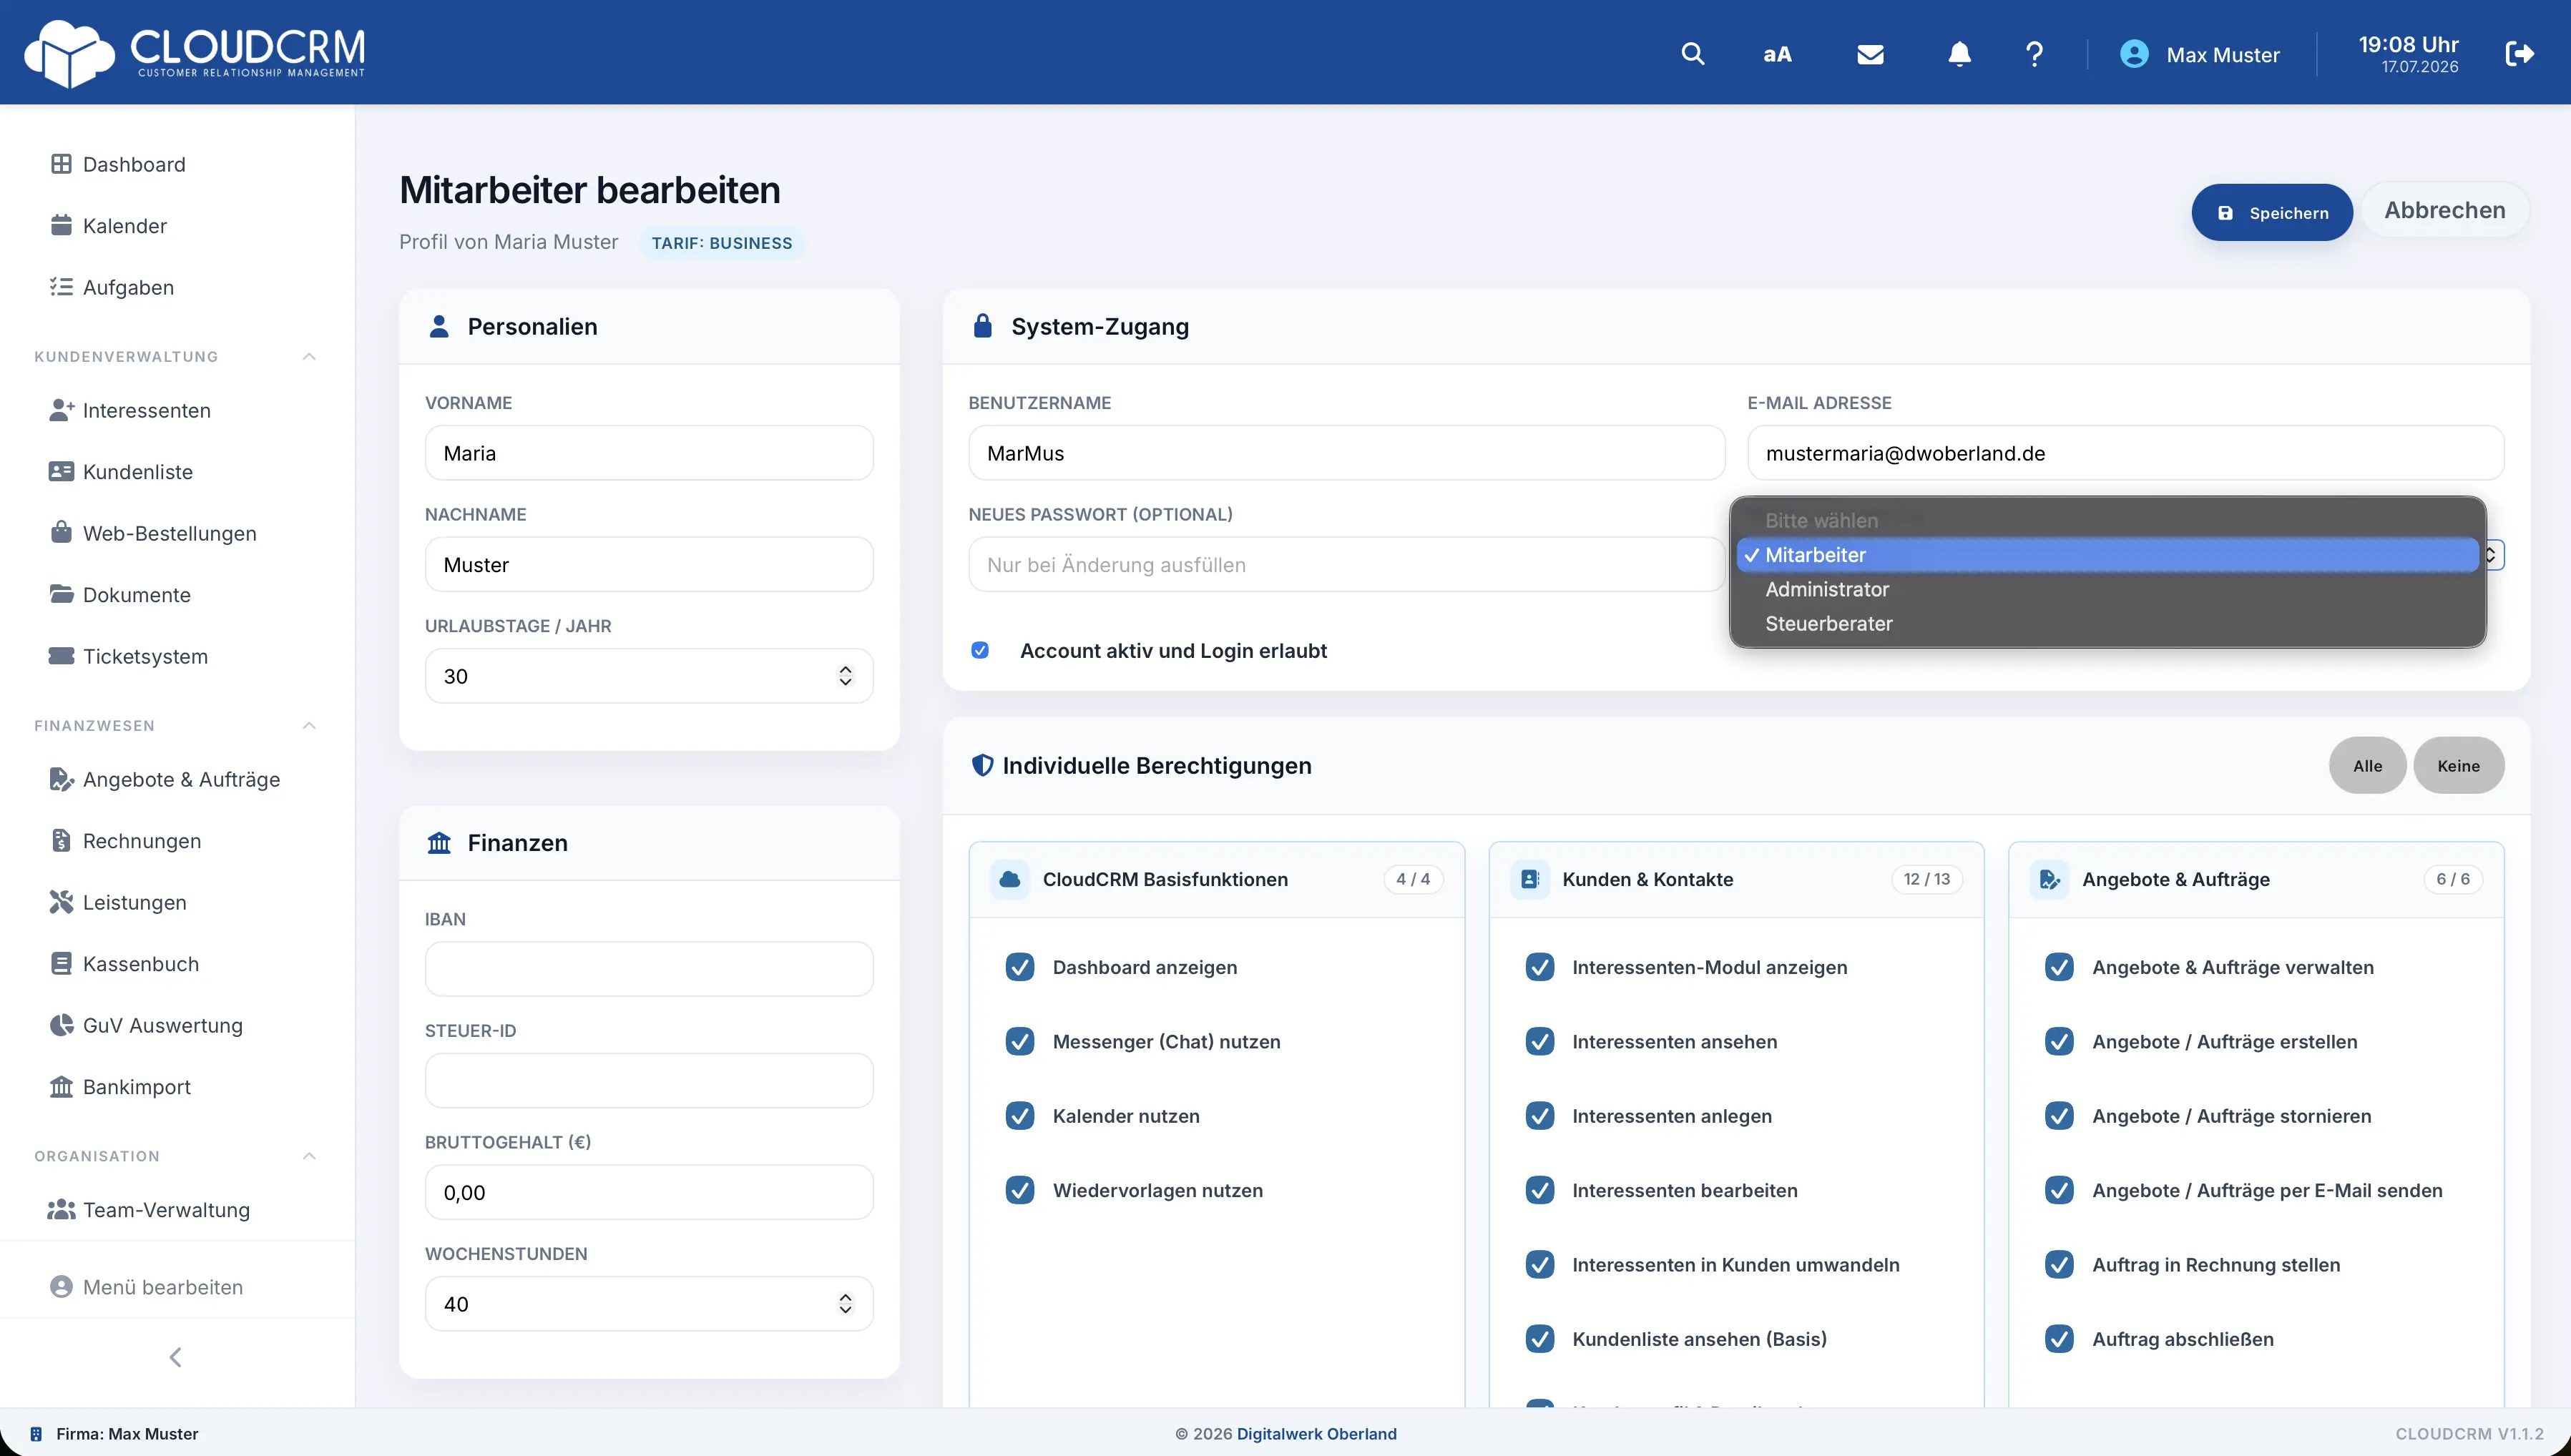This screenshot has width=2571, height=1456.
Task: Click the Bruttogehalt input field
Action: tap(649, 1192)
